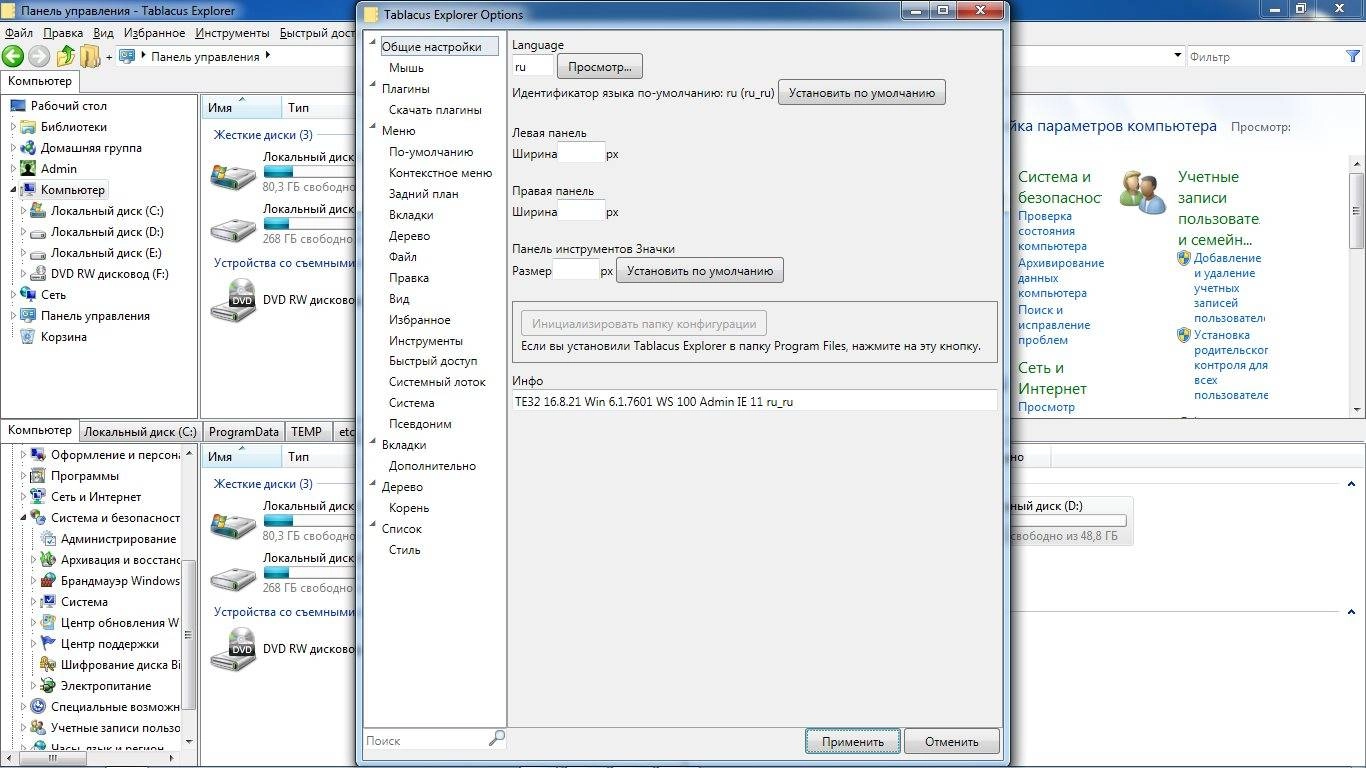
Task: Click language Установить по умолчанию button
Action: 862,93
